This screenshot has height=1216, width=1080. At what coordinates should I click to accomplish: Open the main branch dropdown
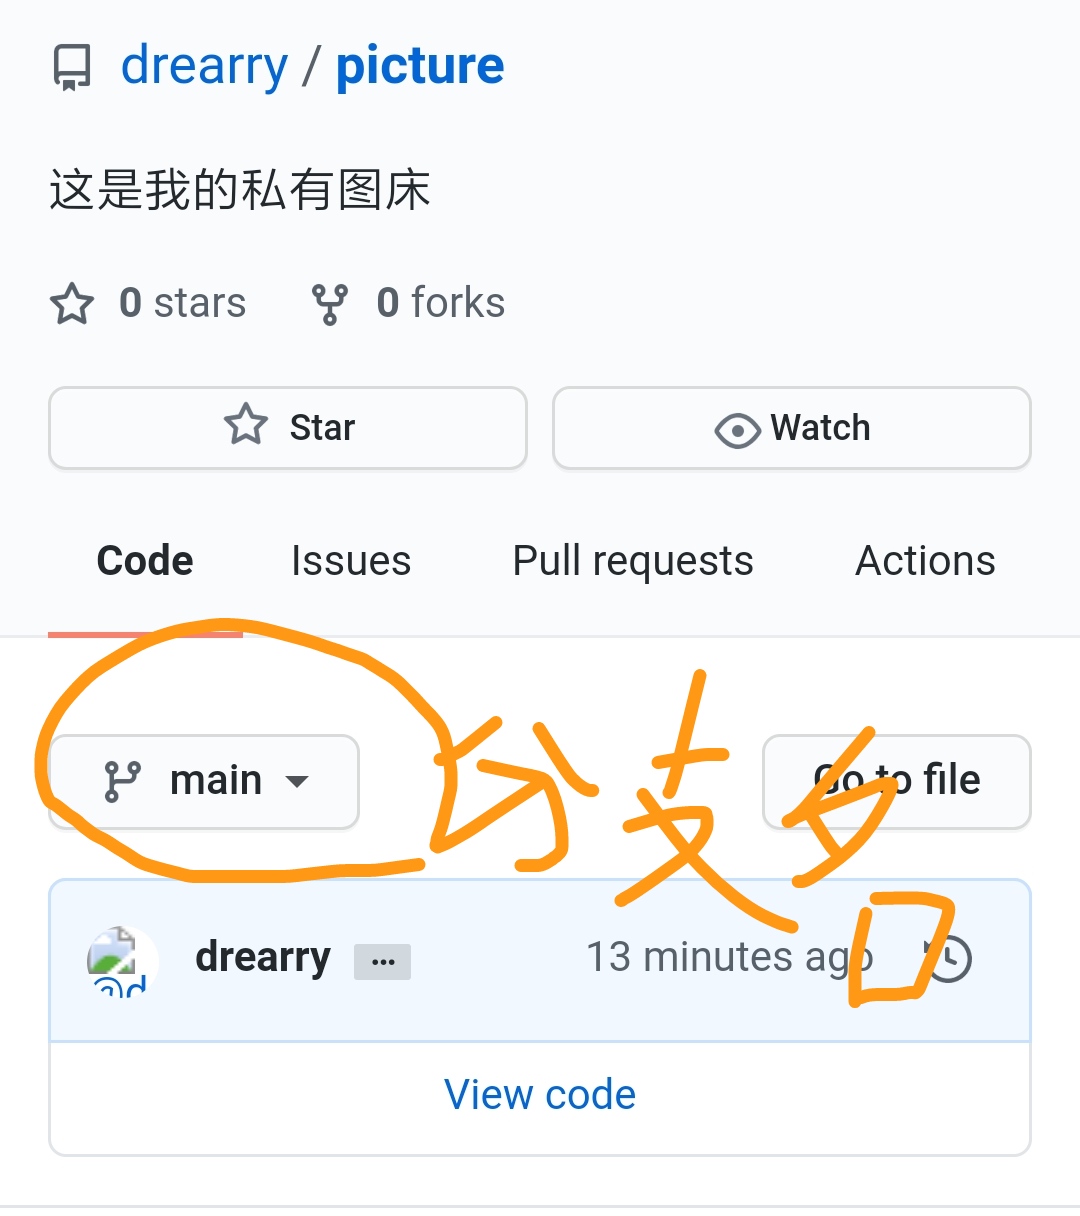[x=204, y=782]
